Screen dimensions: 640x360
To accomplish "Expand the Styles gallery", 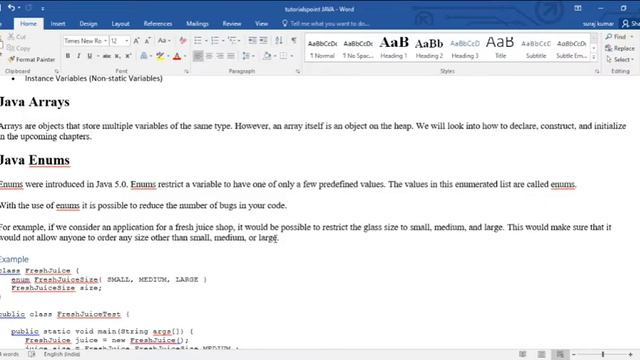I will (x=594, y=58).
